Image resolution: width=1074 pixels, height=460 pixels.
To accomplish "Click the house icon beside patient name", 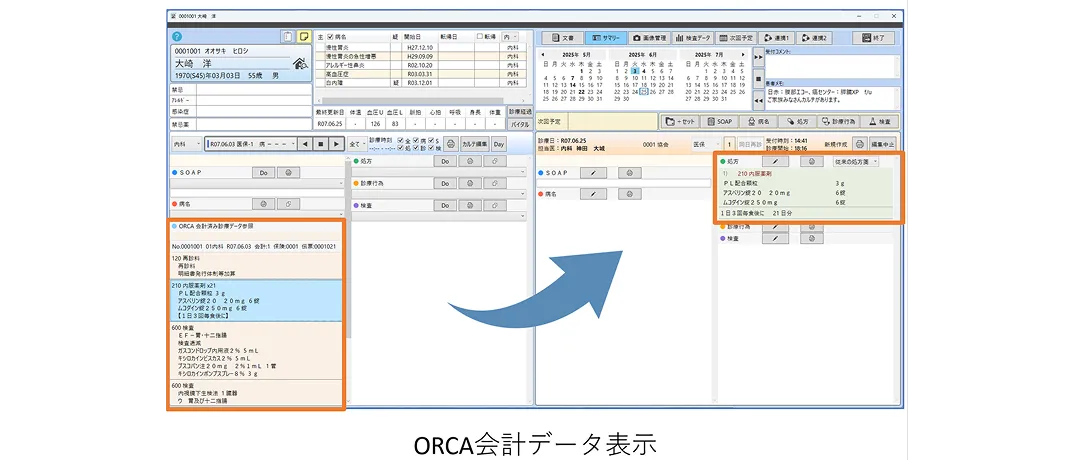I will tap(300, 64).
